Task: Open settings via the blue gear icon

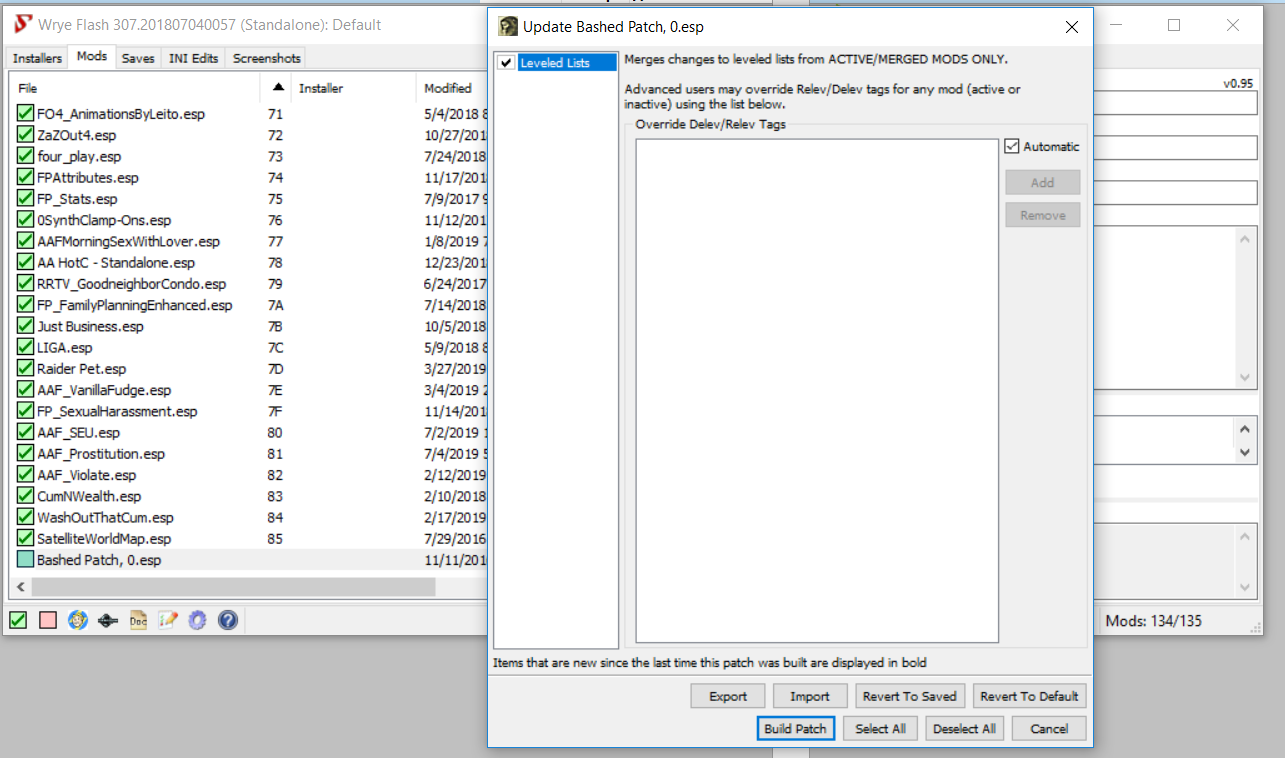Action: coord(198,621)
